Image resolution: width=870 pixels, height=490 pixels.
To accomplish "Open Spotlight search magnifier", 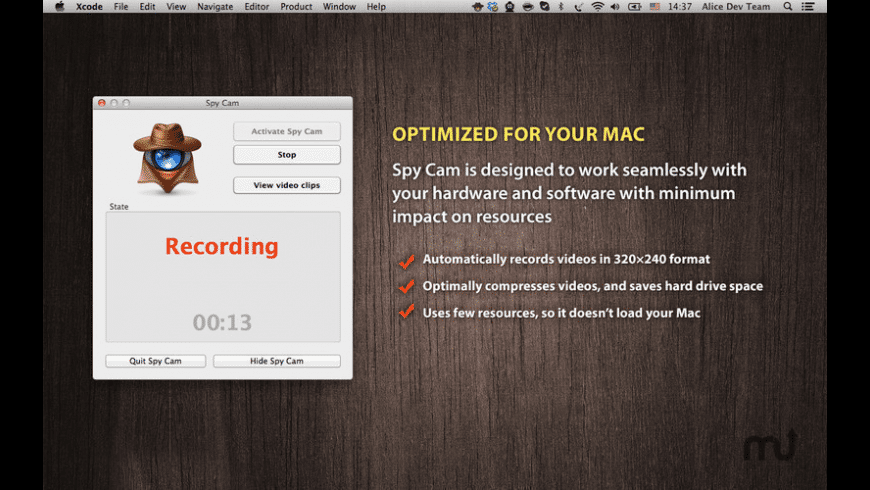I will coord(788,7).
